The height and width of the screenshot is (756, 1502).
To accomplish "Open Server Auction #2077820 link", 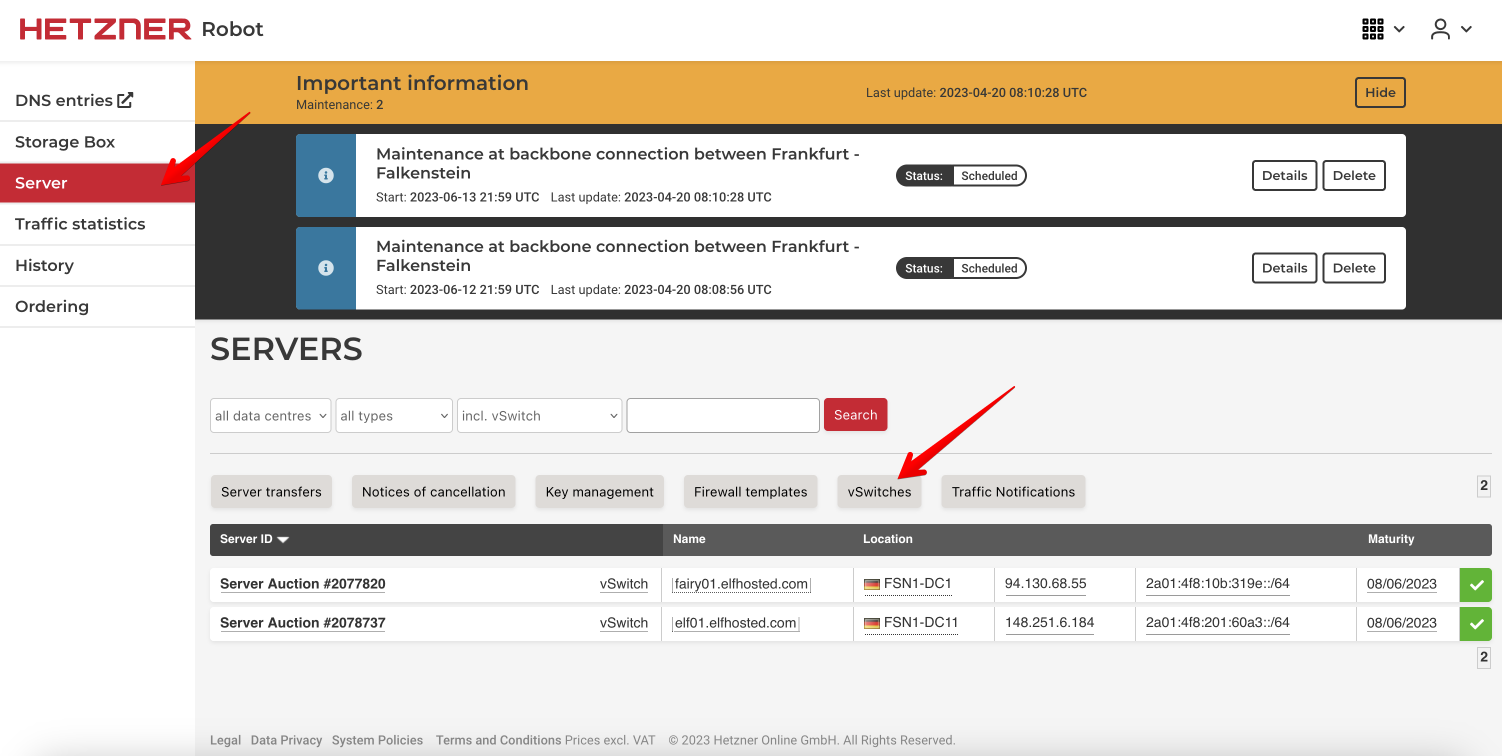I will [x=302, y=584].
